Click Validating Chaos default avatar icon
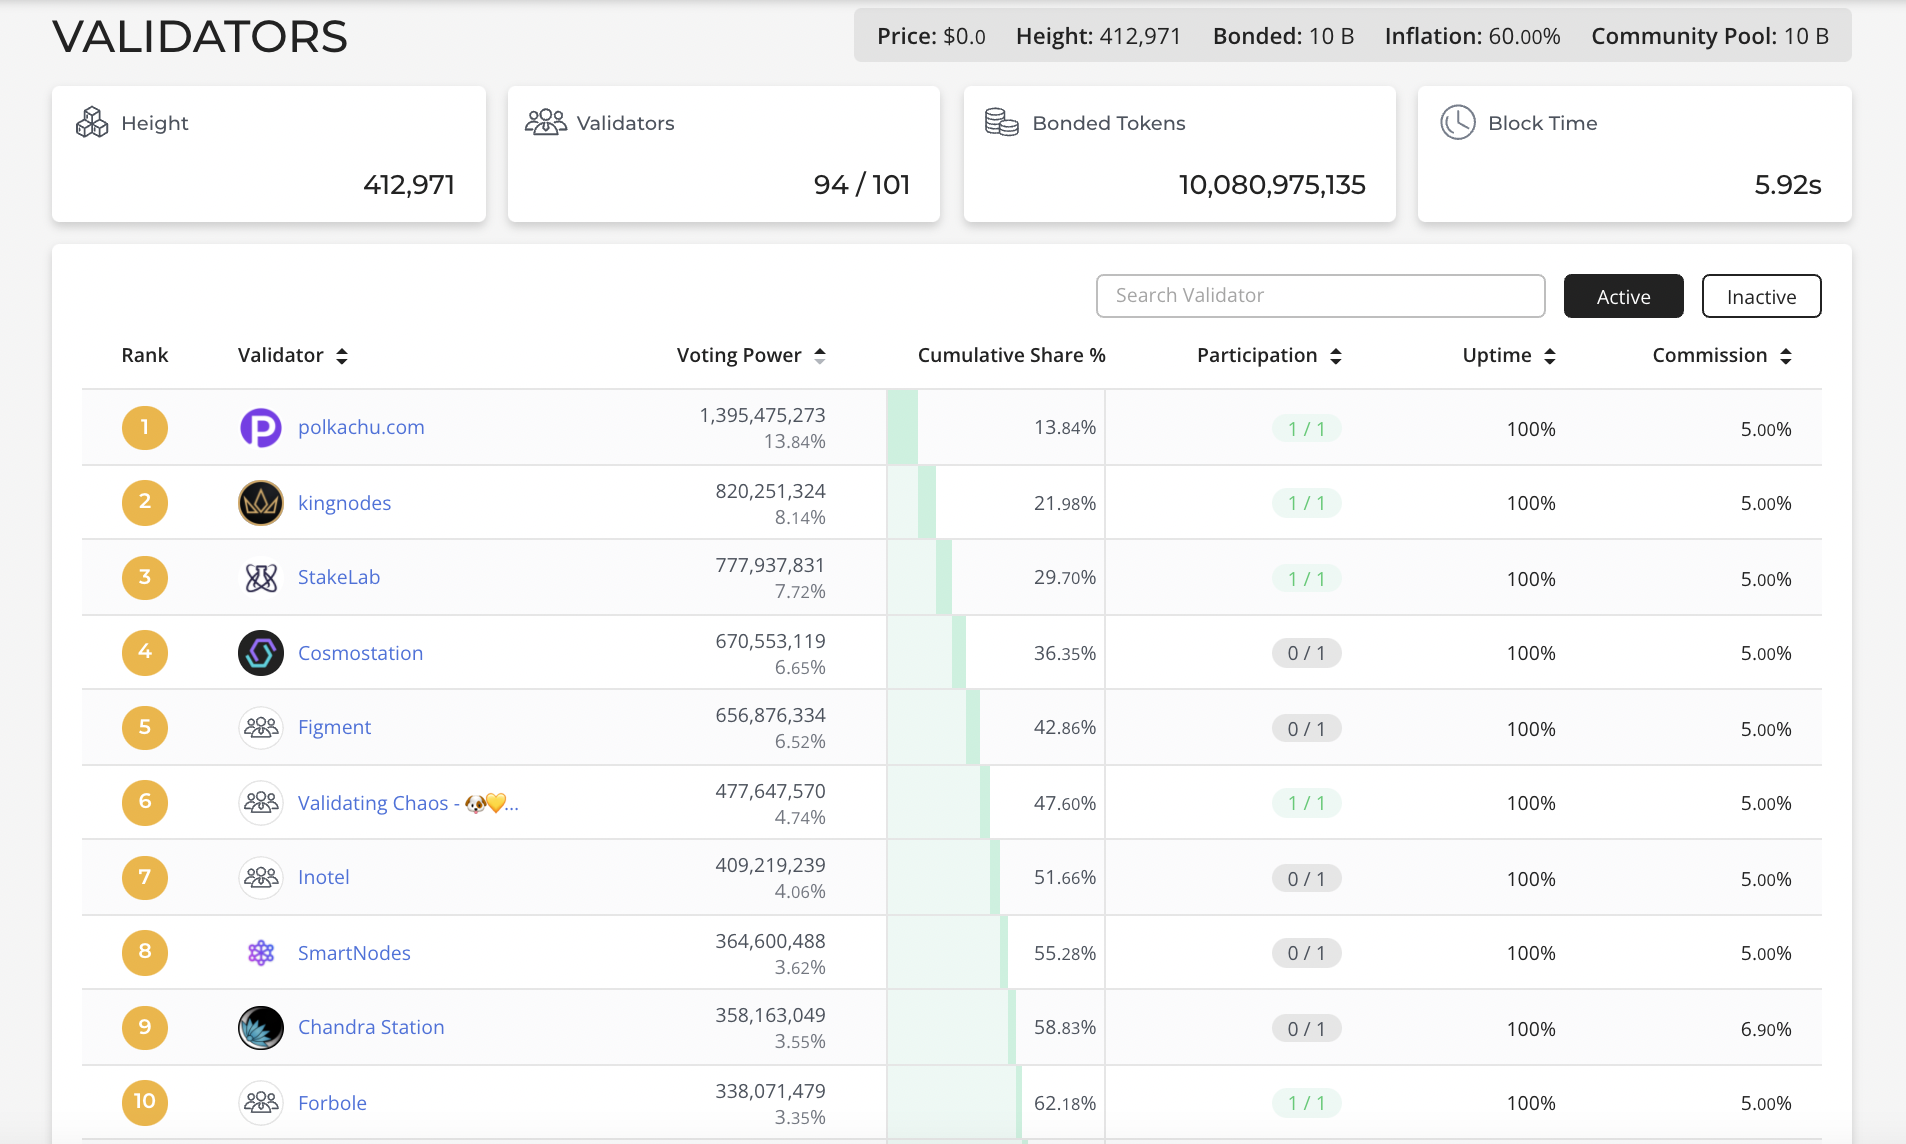 [x=261, y=803]
